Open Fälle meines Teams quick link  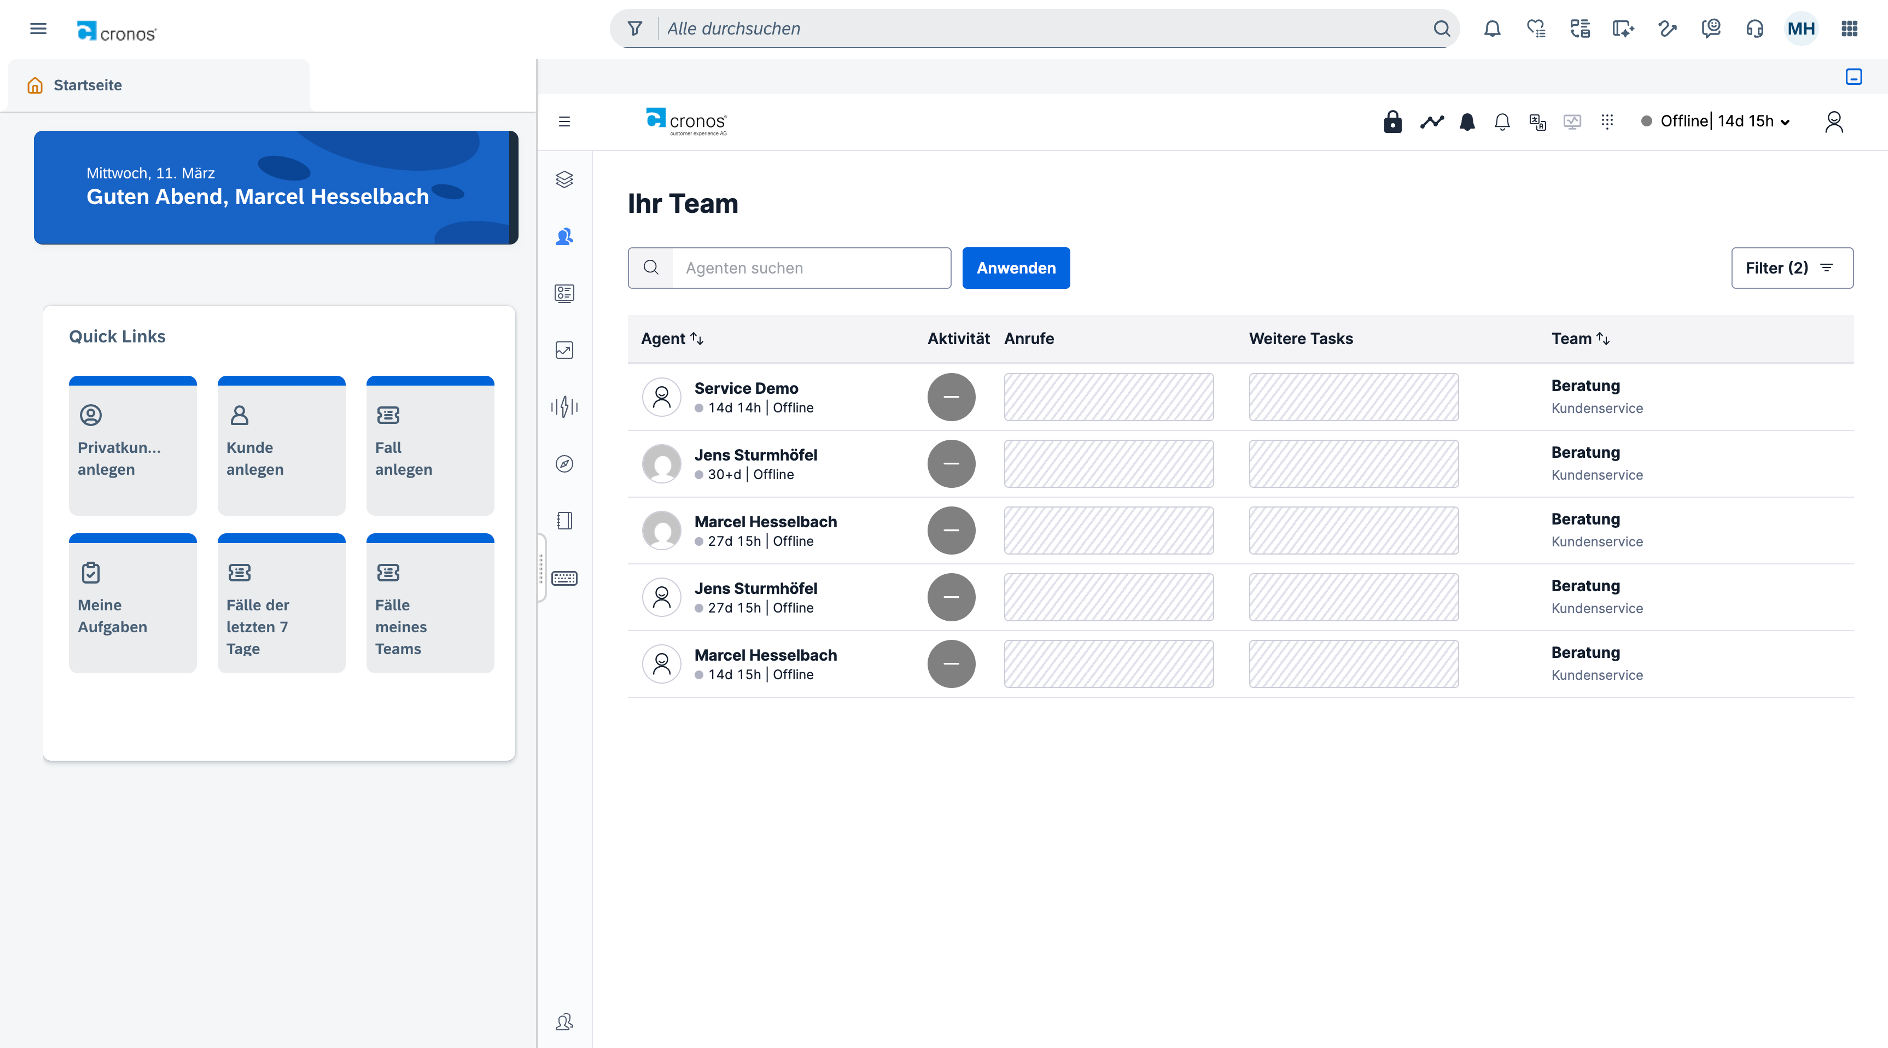click(431, 603)
